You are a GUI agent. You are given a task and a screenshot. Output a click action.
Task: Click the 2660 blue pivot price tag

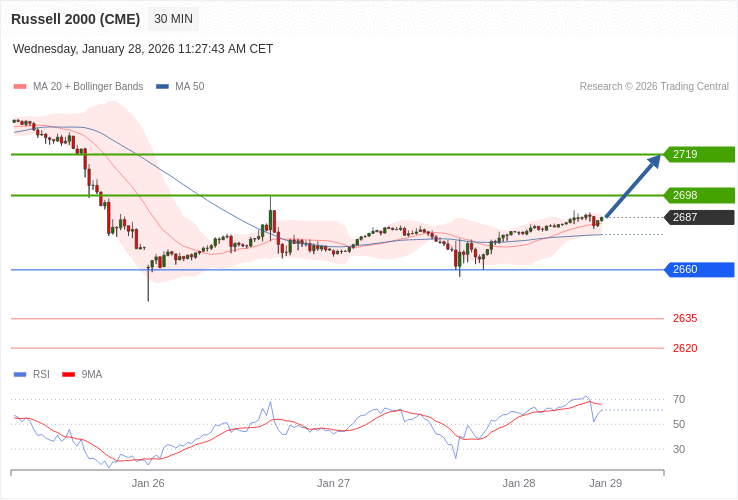pos(699,270)
